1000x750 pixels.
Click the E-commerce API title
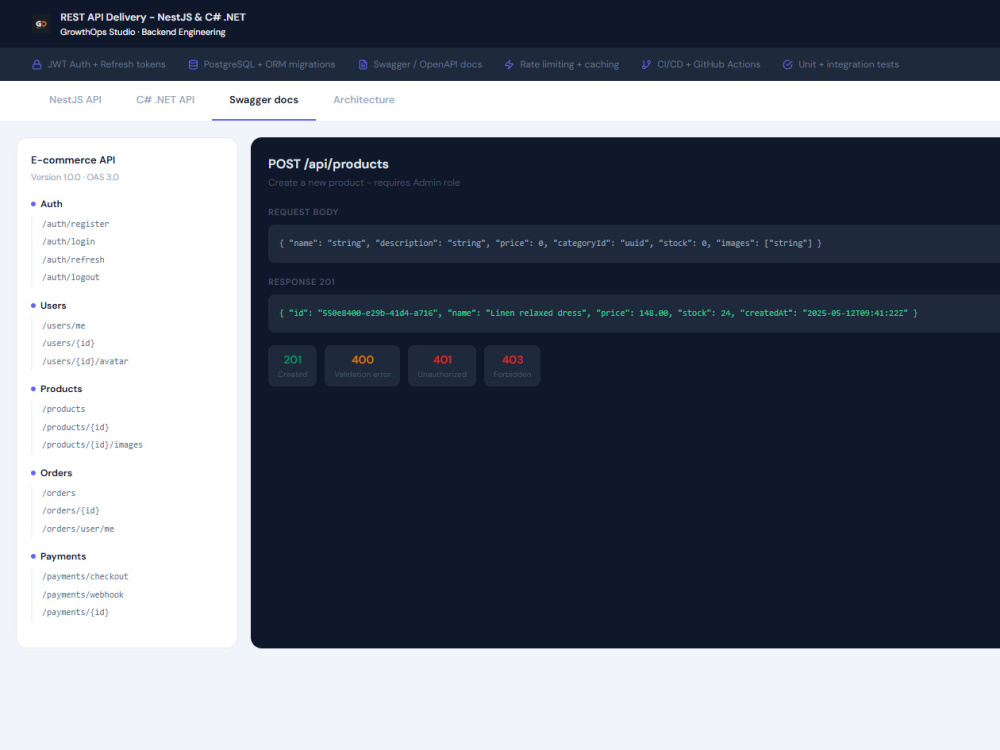73,160
